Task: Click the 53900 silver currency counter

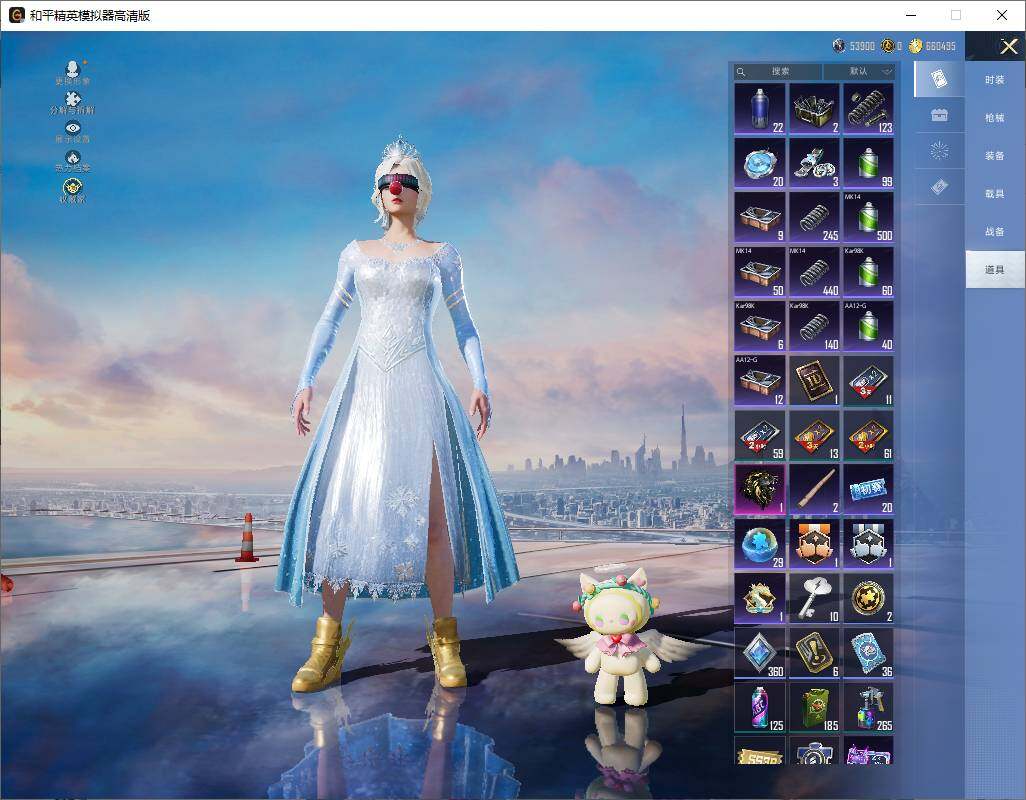Action: (853, 46)
